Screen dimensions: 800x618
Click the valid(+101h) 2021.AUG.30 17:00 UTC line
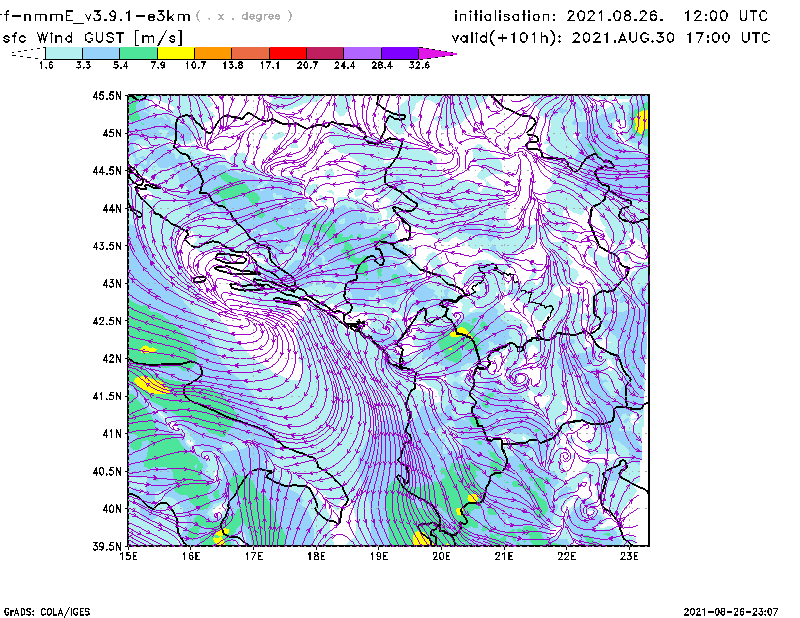click(x=611, y=38)
